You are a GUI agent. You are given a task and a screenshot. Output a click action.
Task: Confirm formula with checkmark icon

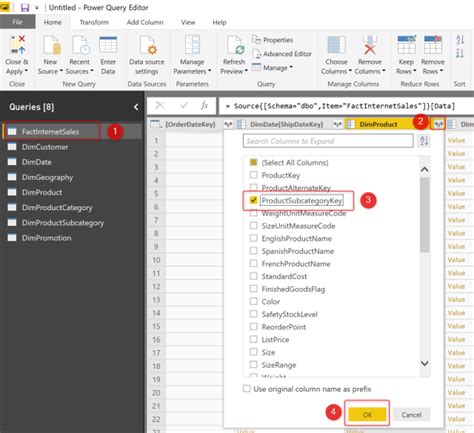pos(184,106)
